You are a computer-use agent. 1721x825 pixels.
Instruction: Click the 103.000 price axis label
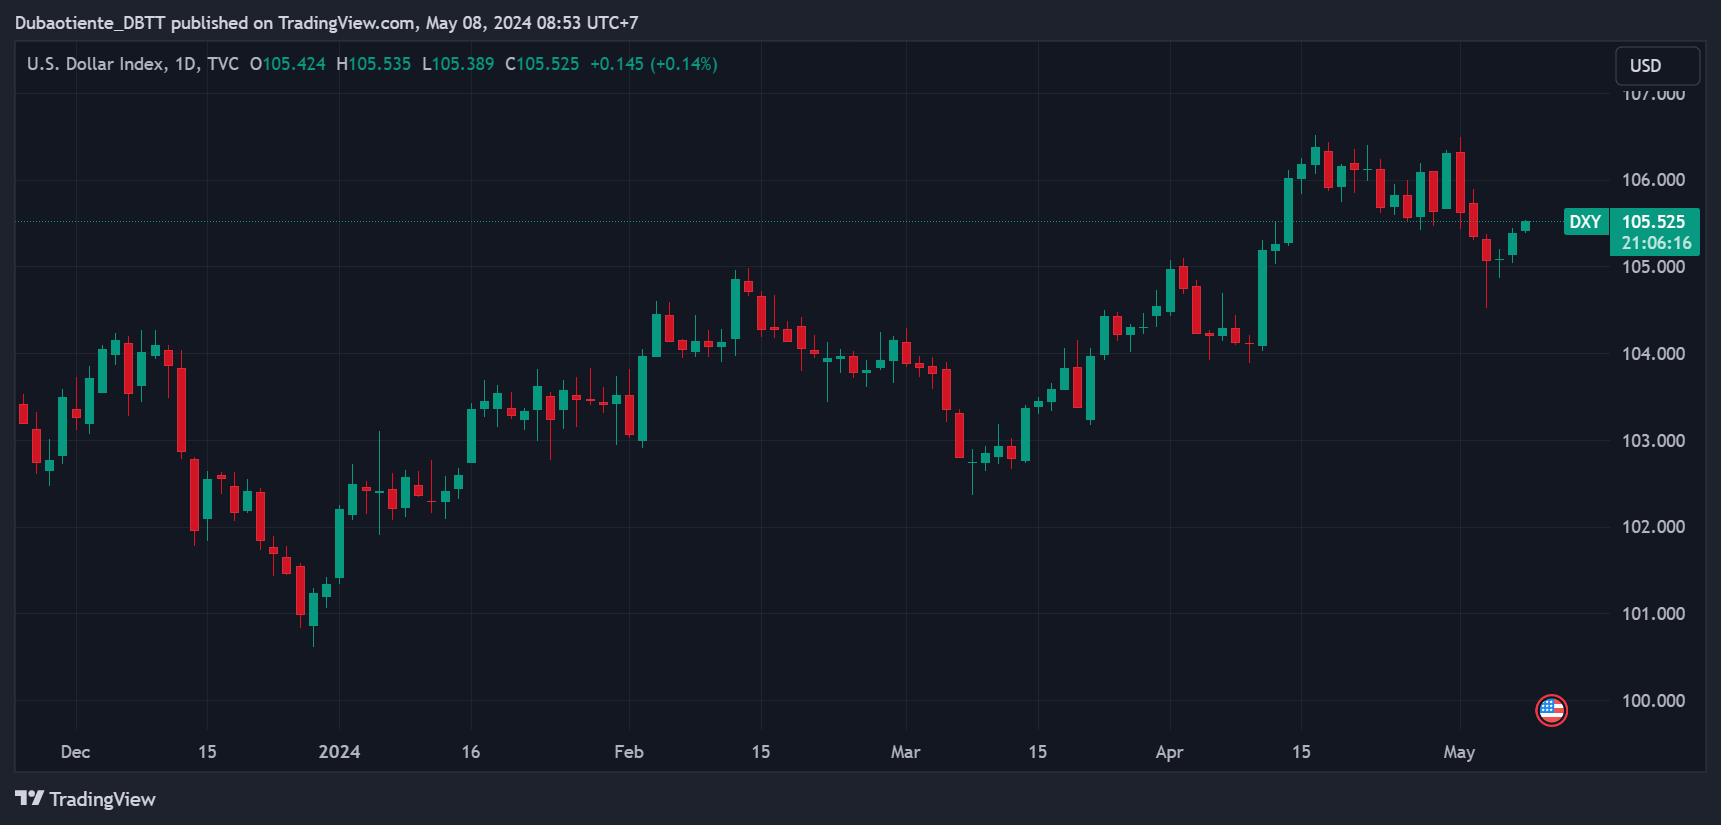point(1654,441)
